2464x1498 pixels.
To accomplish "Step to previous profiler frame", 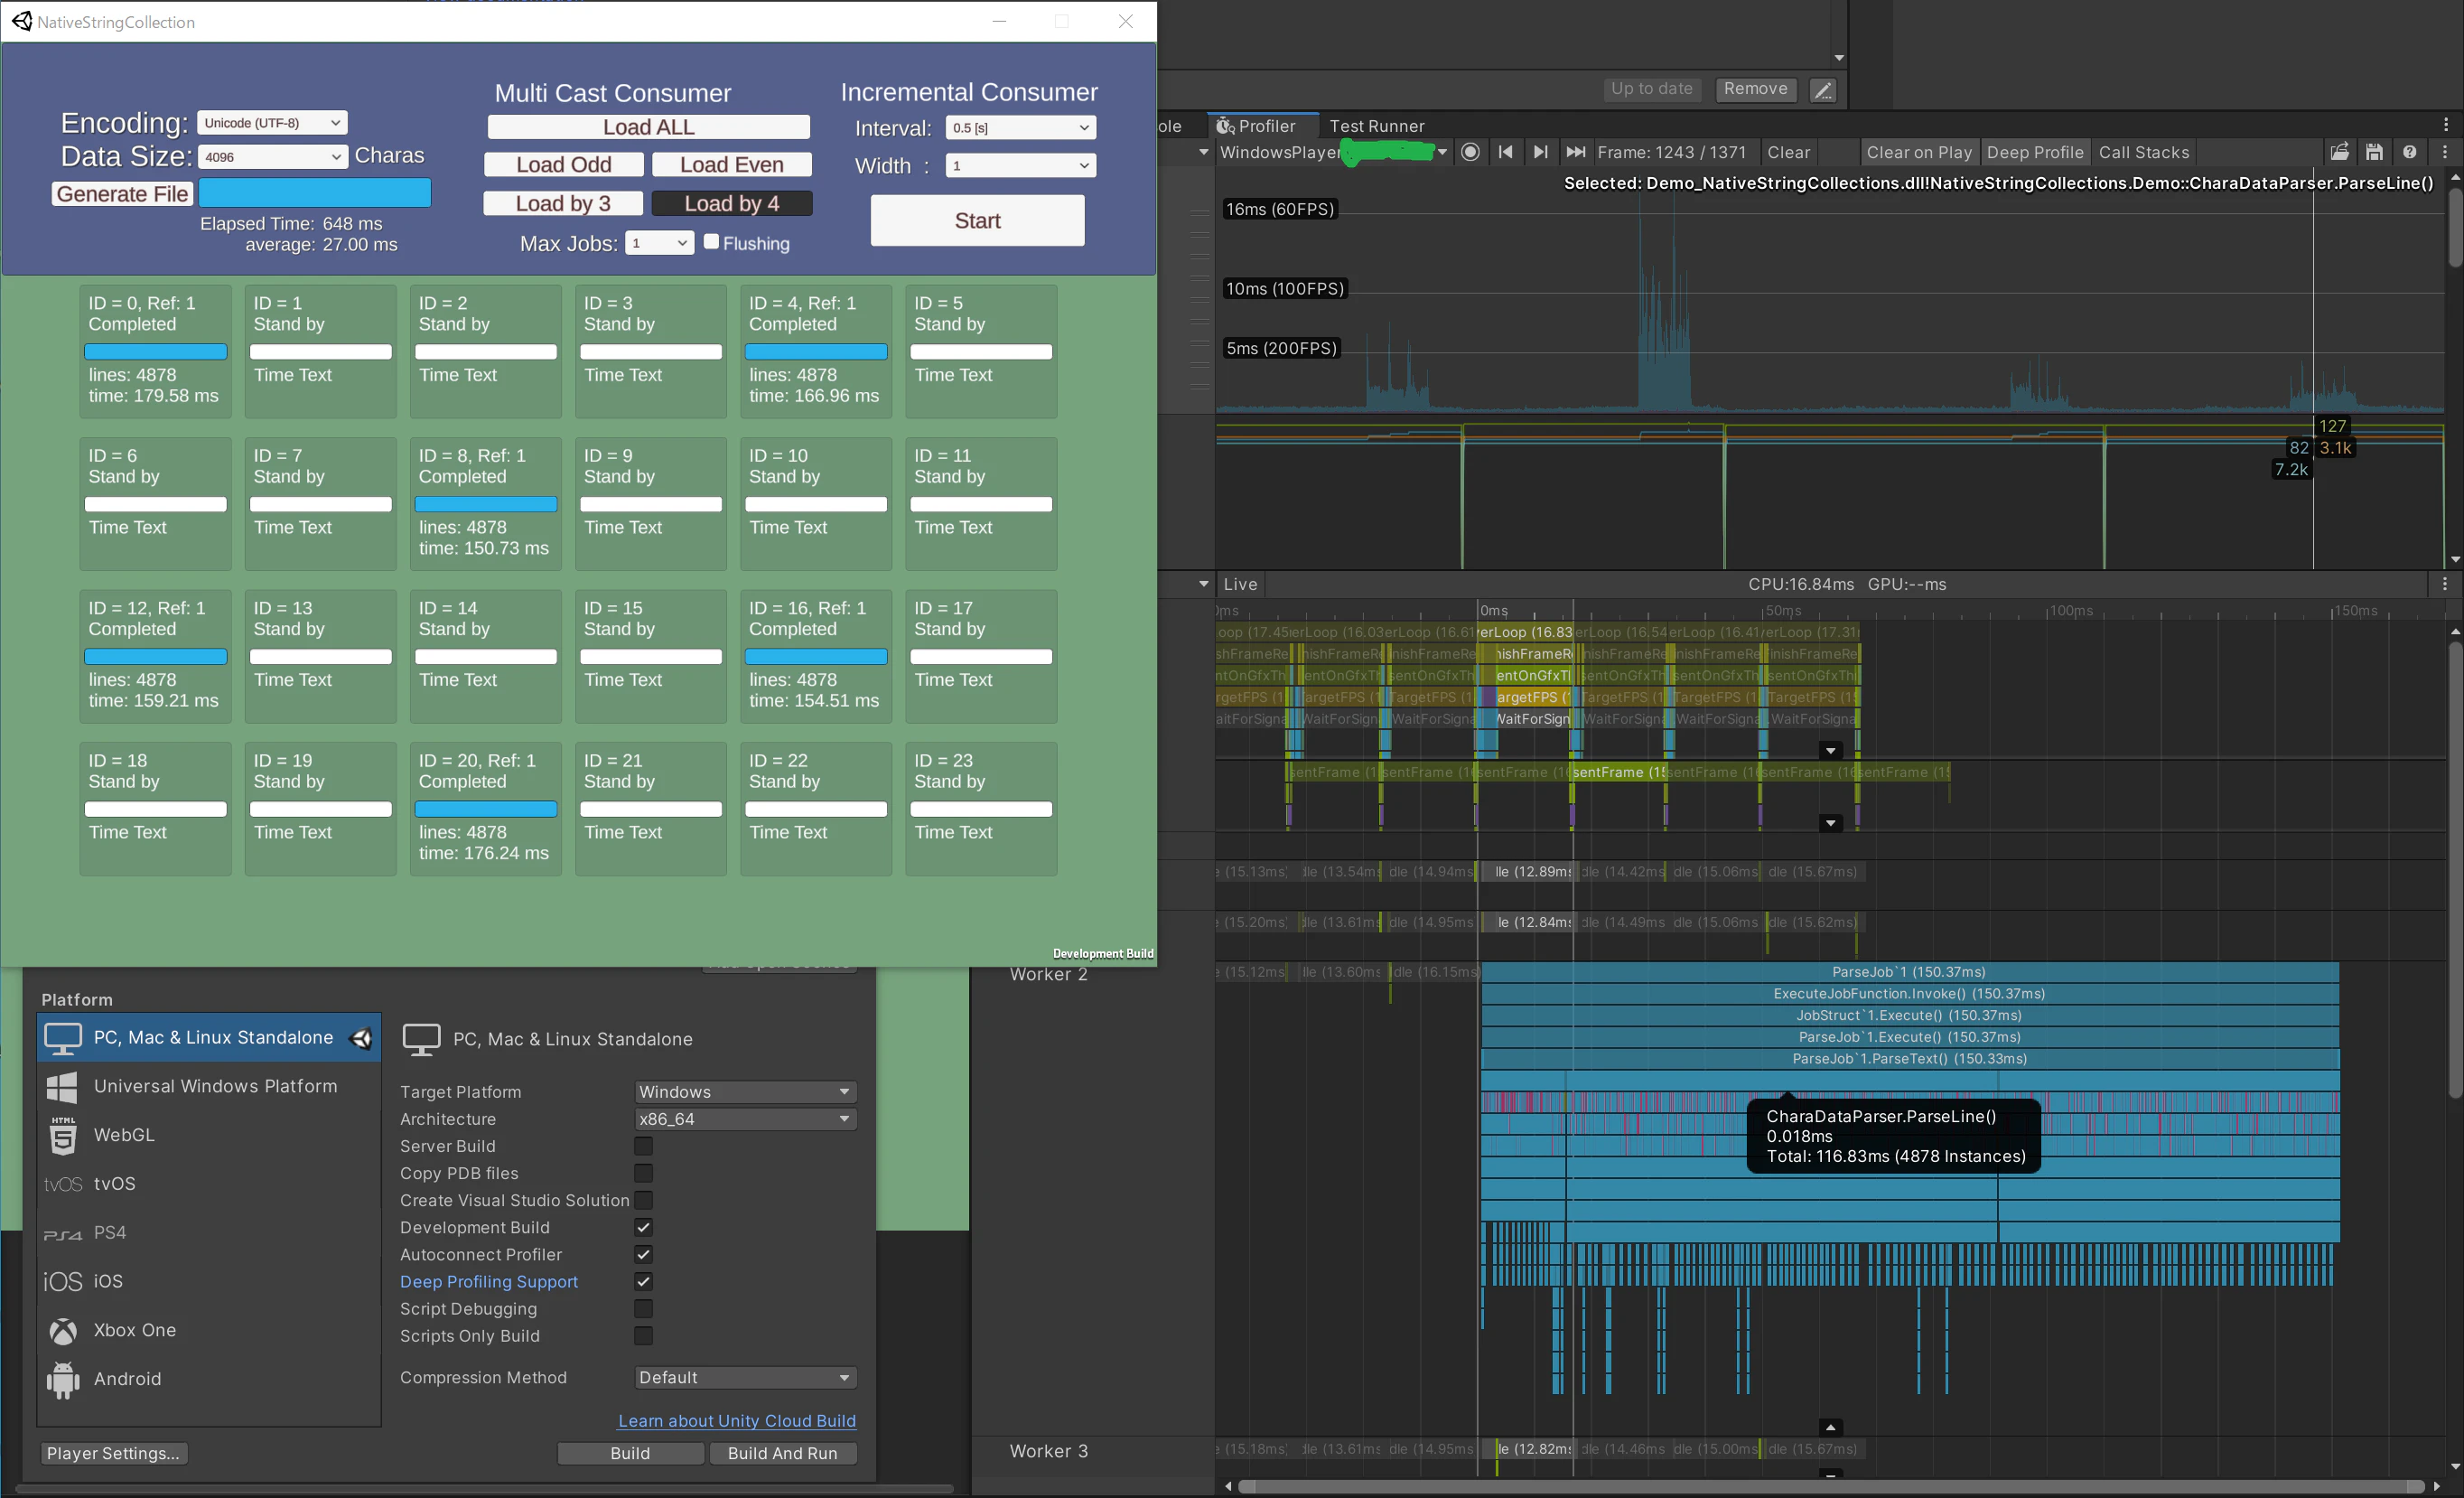I will [1505, 152].
